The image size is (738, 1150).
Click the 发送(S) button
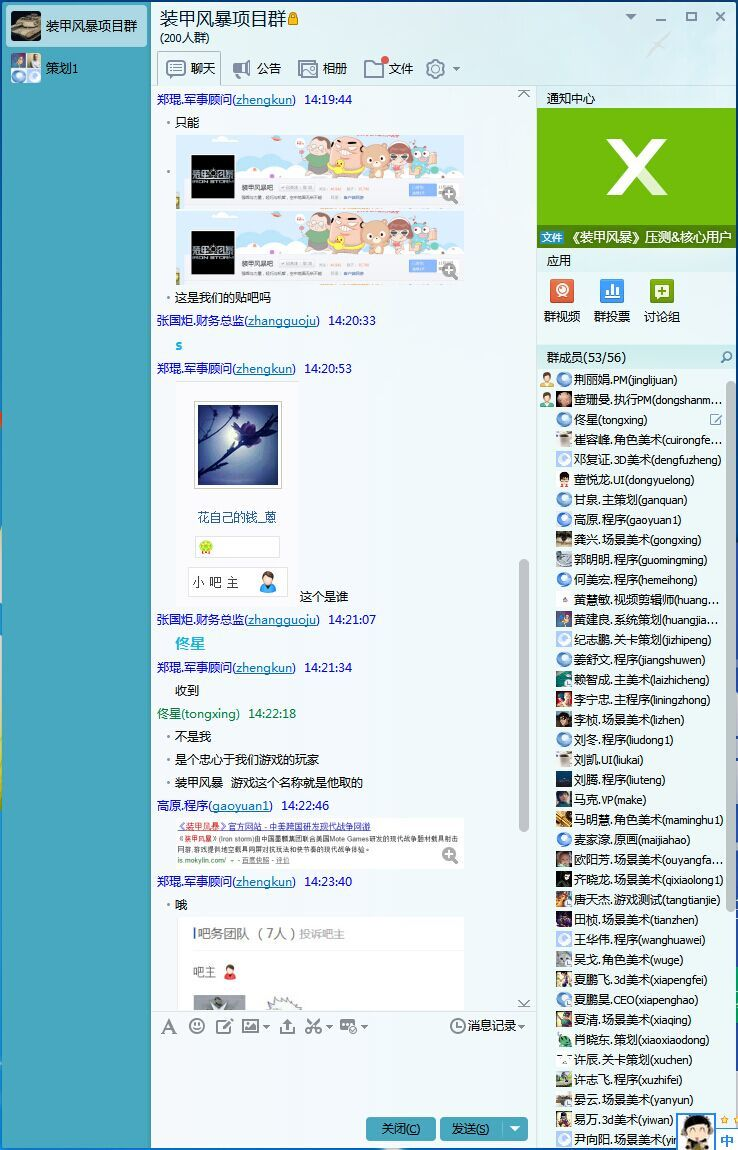470,1129
